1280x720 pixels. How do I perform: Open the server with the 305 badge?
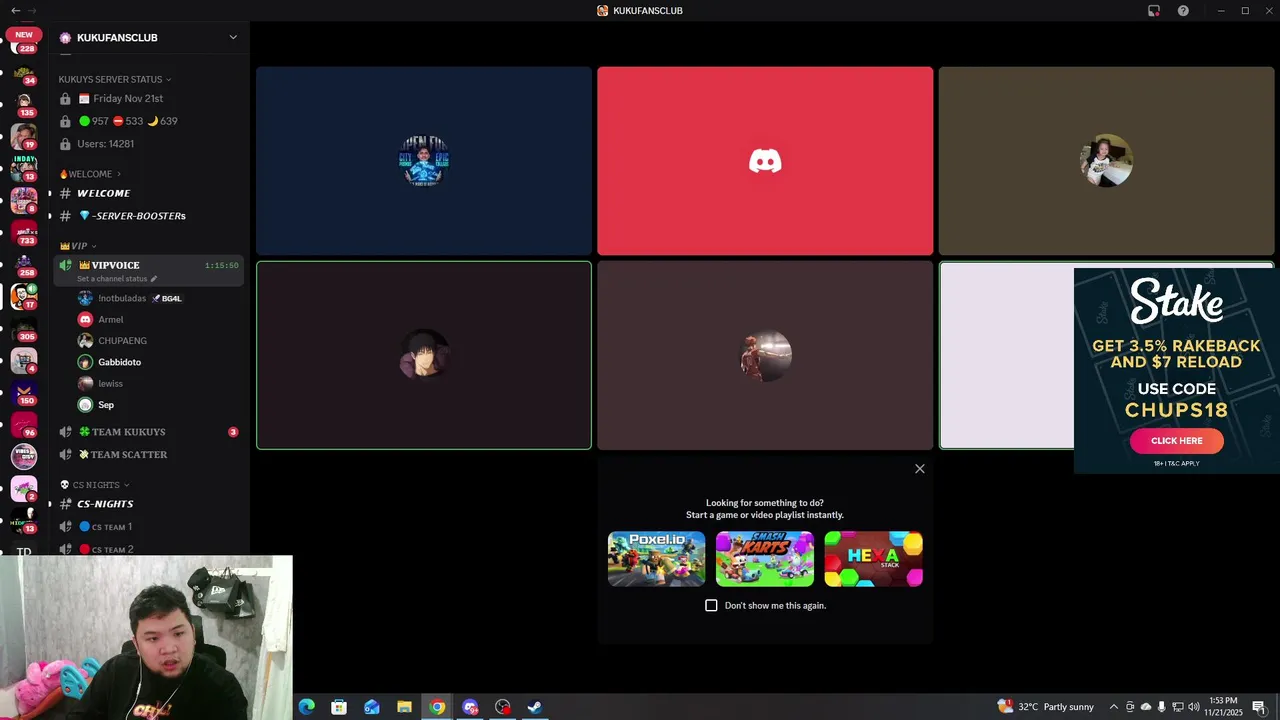point(24,329)
